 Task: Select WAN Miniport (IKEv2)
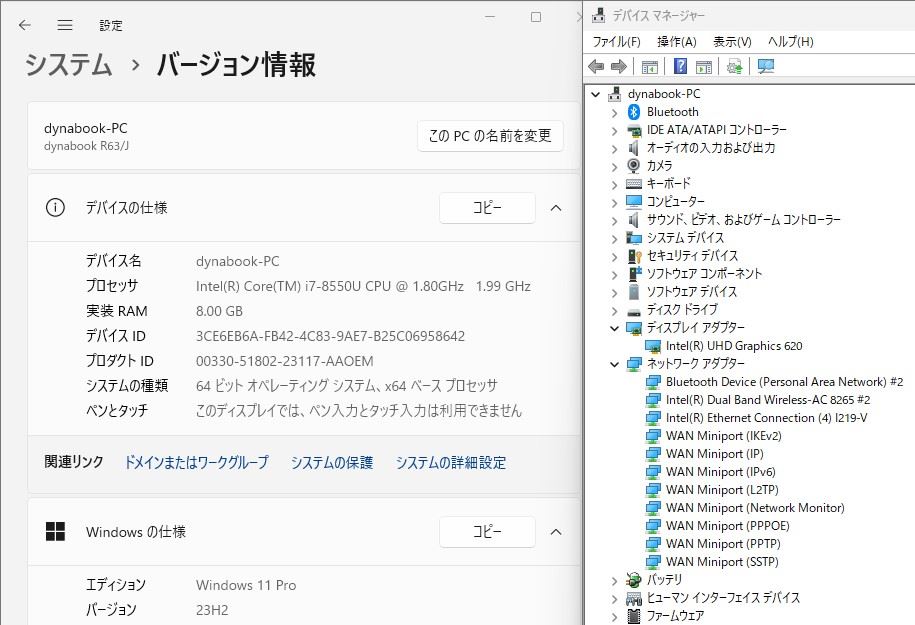tap(724, 436)
